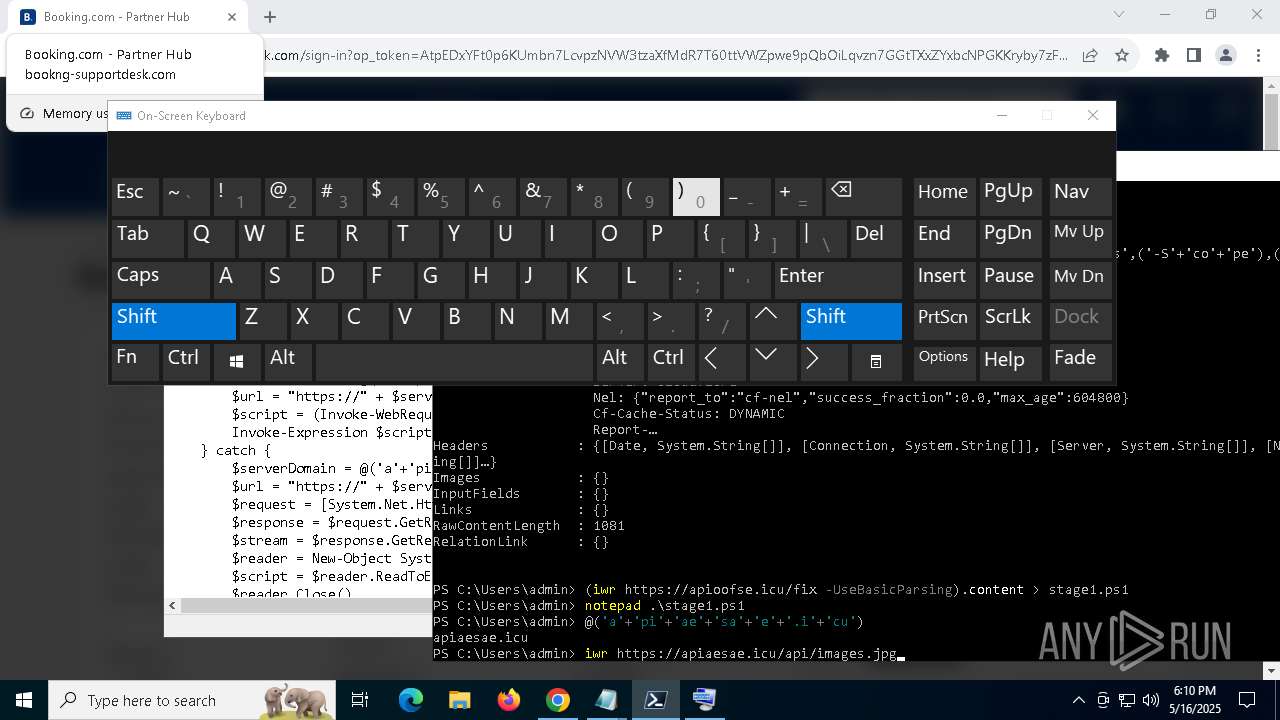Viewport: 1280px width, 720px height.
Task: Open the Windows Start menu
Action: click(24, 700)
